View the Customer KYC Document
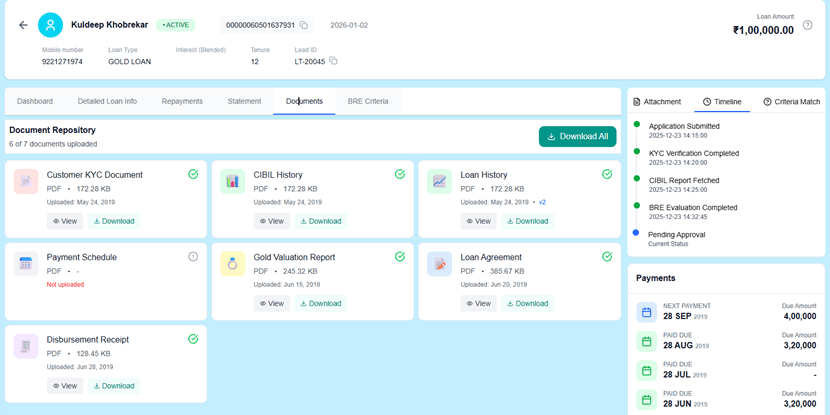 (65, 221)
